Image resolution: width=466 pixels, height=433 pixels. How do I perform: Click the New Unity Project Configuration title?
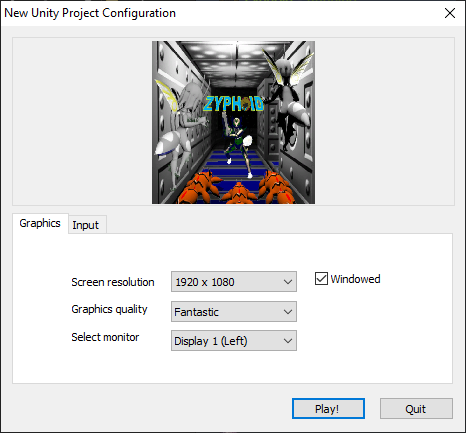(90, 13)
